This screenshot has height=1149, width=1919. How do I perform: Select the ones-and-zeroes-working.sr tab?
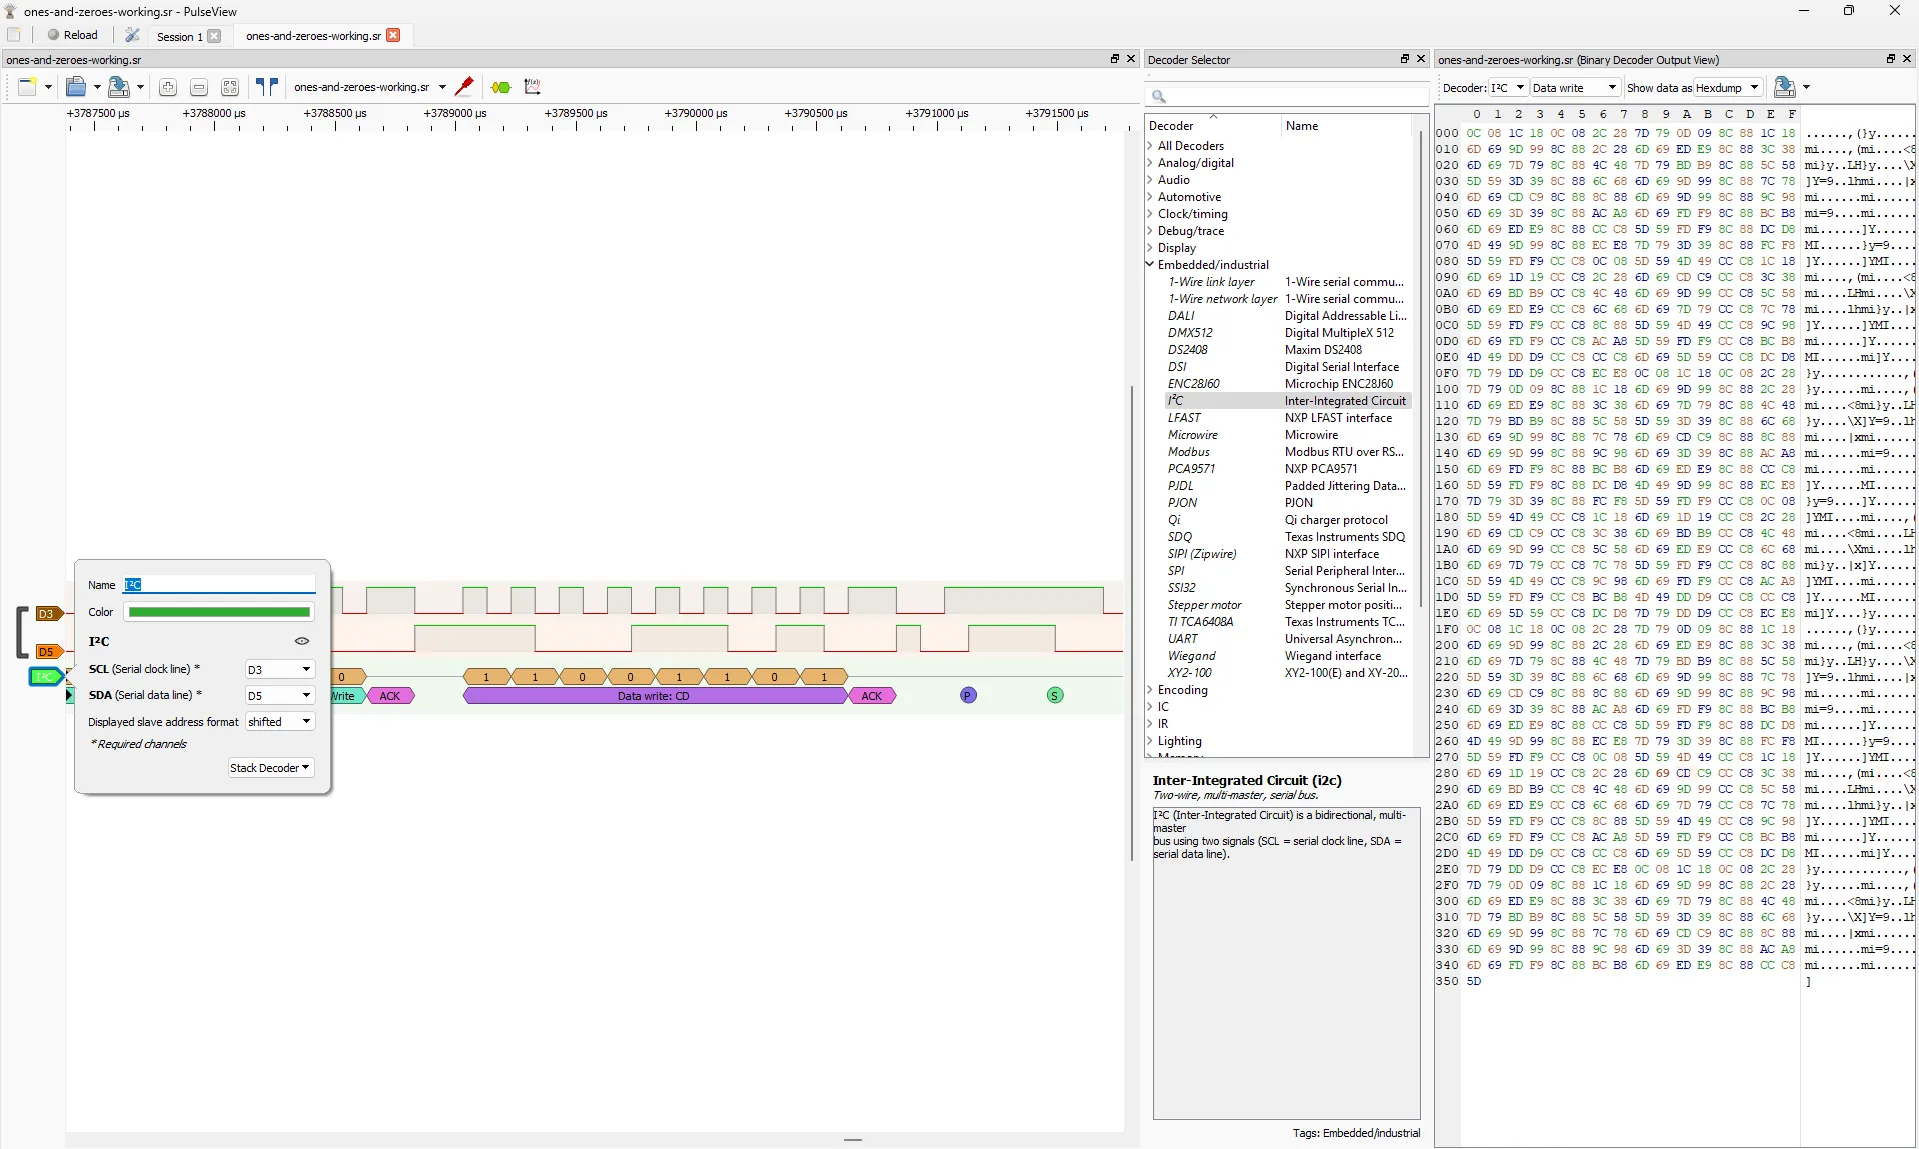(311, 36)
